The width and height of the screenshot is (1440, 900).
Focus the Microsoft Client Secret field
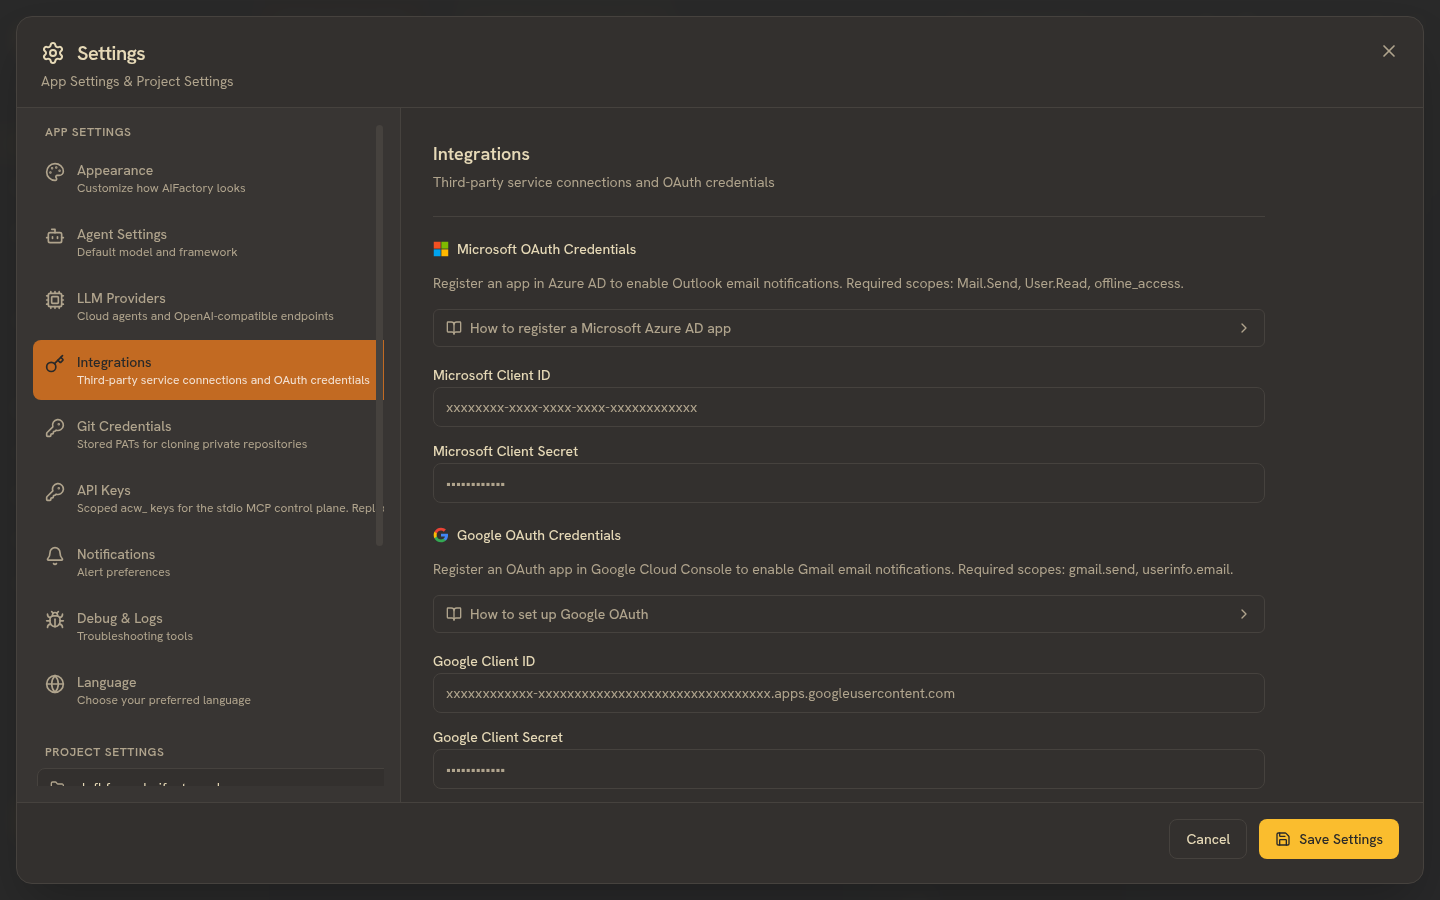pyautogui.click(x=849, y=483)
